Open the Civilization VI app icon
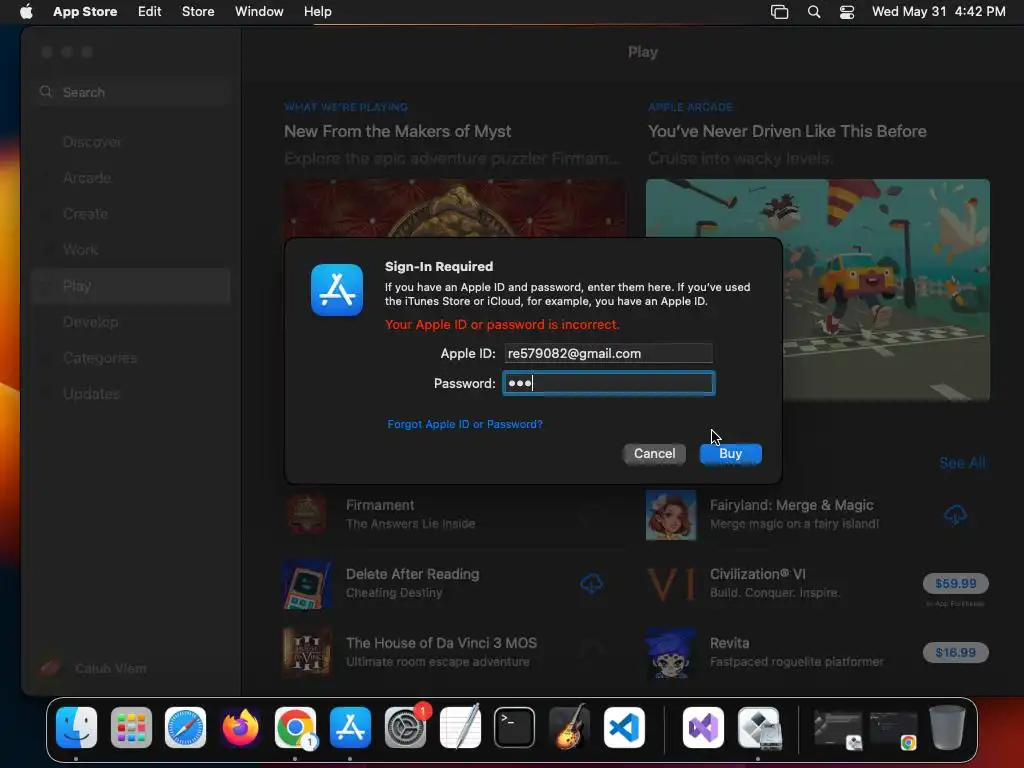The image size is (1024, 768). coord(671,584)
